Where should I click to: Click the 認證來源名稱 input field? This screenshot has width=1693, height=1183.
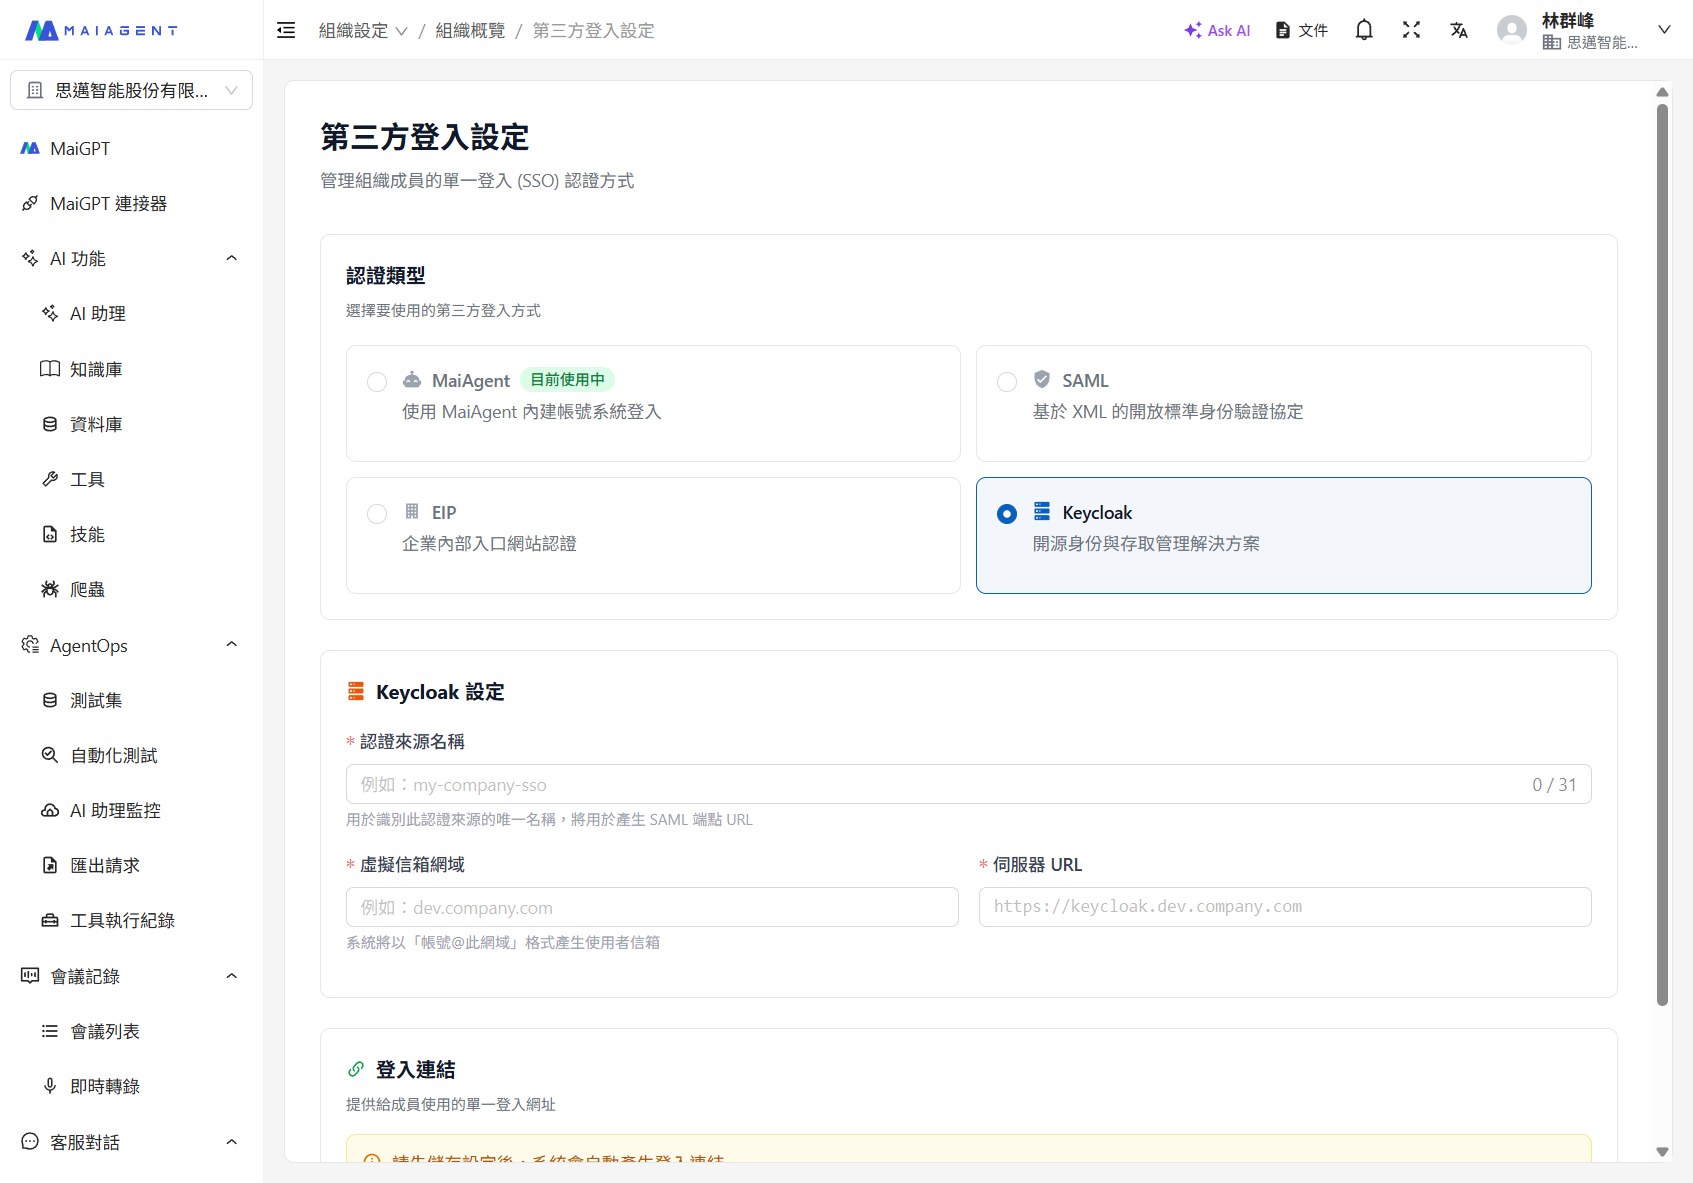coord(968,784)
